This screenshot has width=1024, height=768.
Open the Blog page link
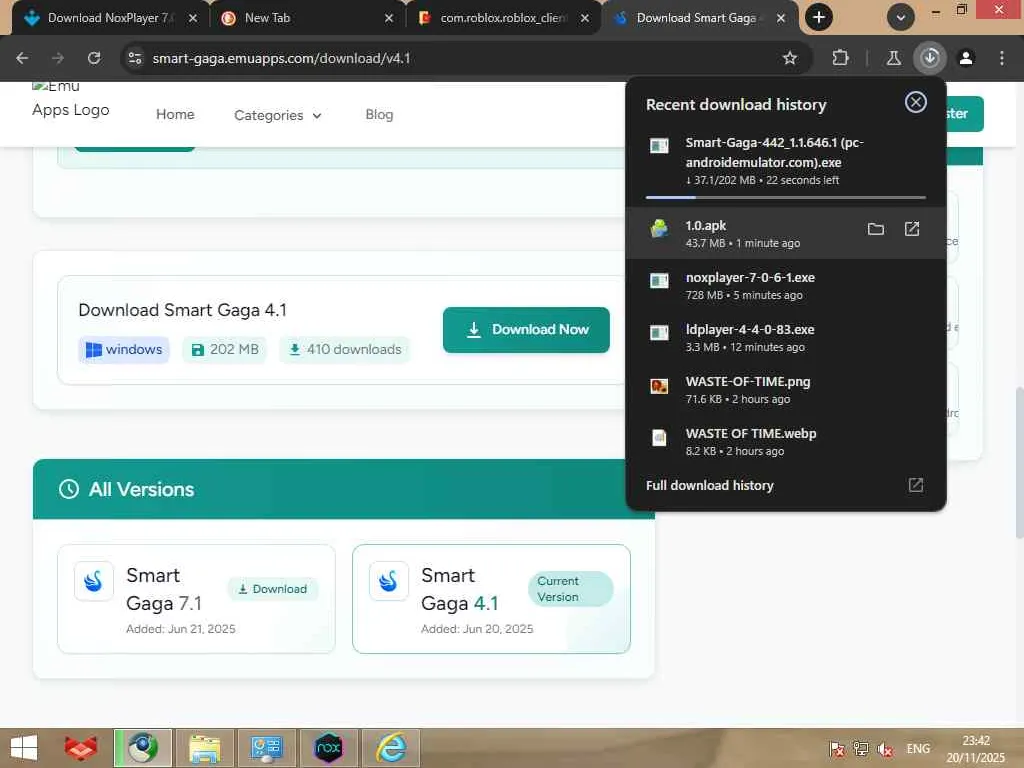379,114
